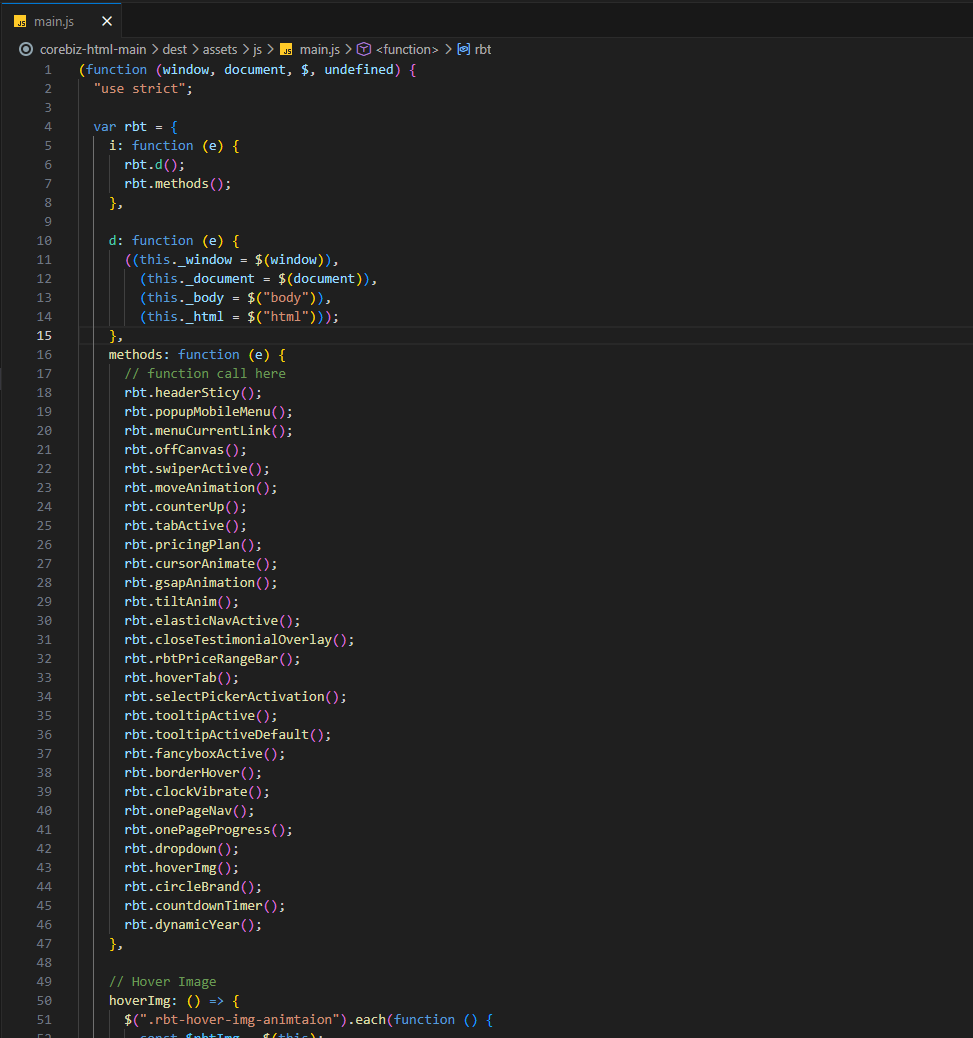Click rbt.pricingPlan() call
Screen dimensions: 973x1038
coord(193,545)
